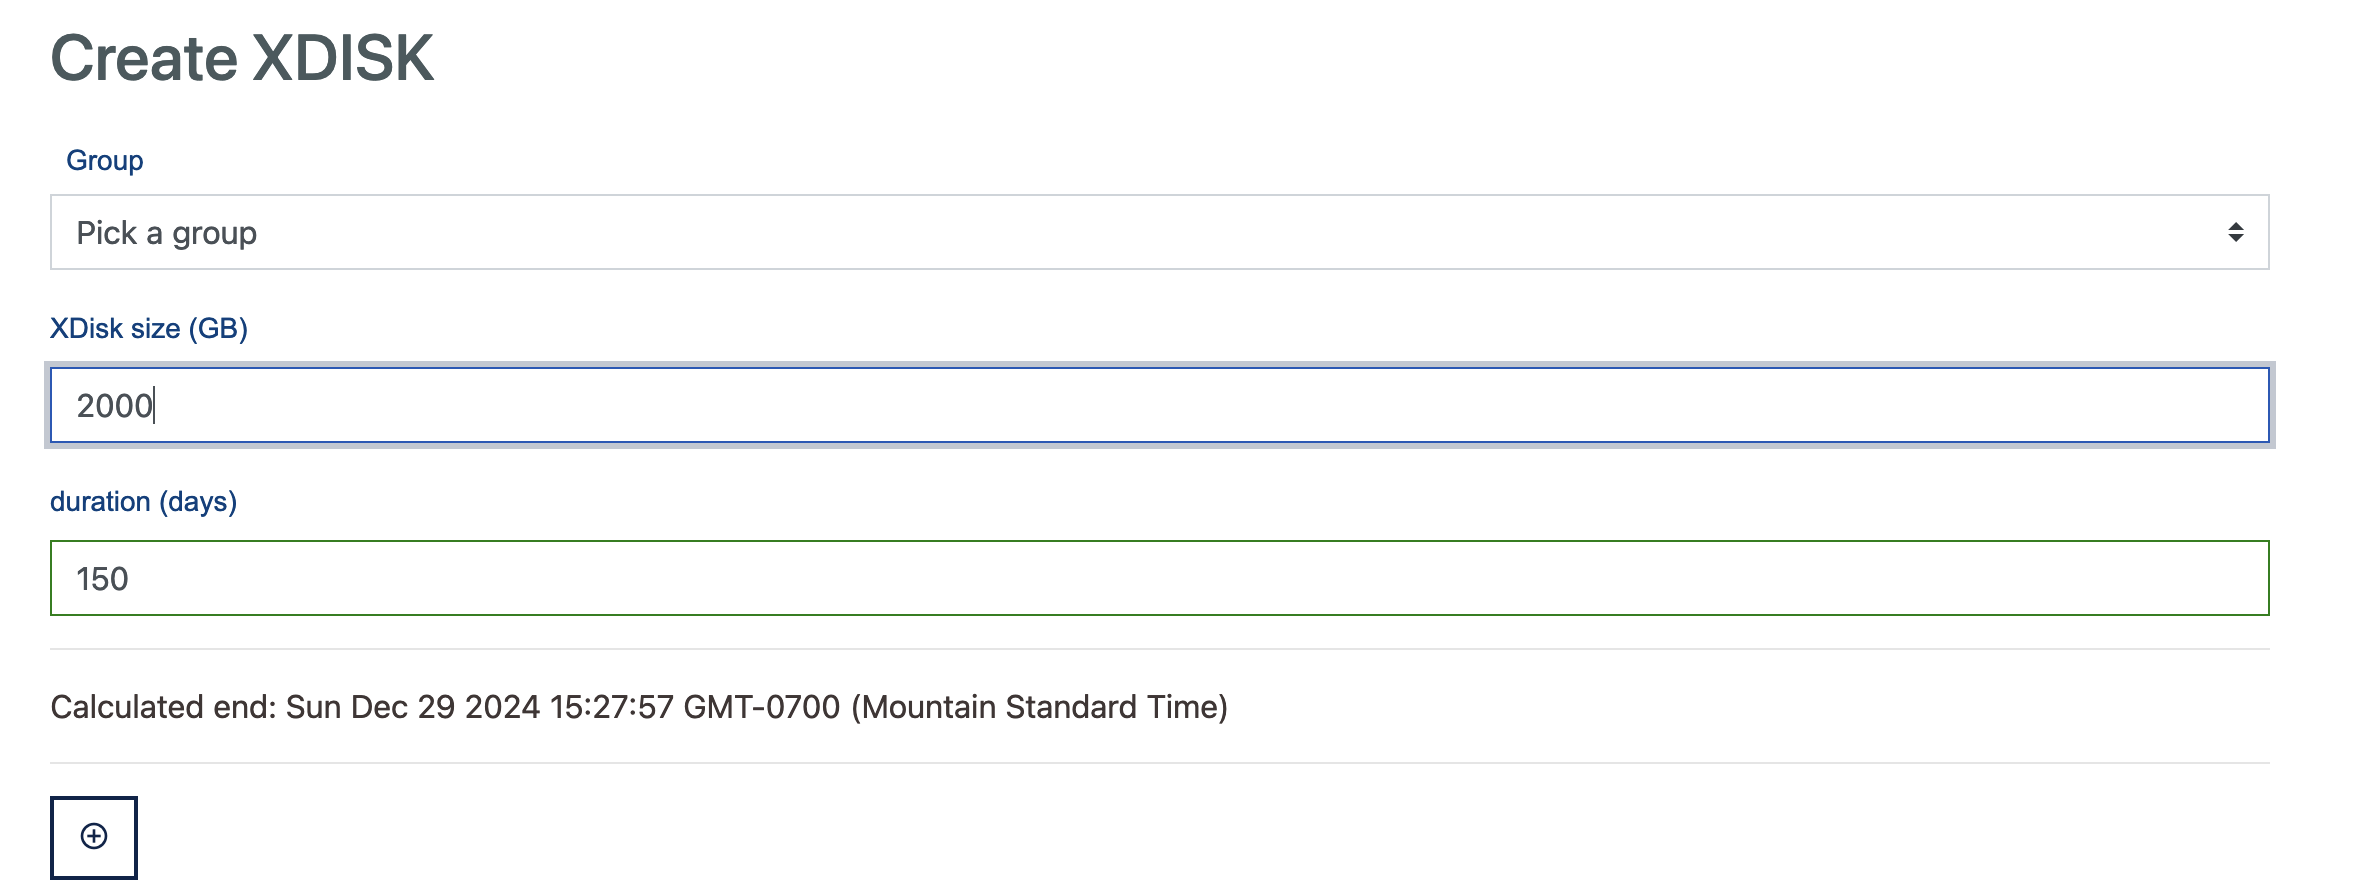The height and width of the screenshot is (892, 2380).
Task: Click the up-down arrows on Group select
Action: (x=2236, y=232)
